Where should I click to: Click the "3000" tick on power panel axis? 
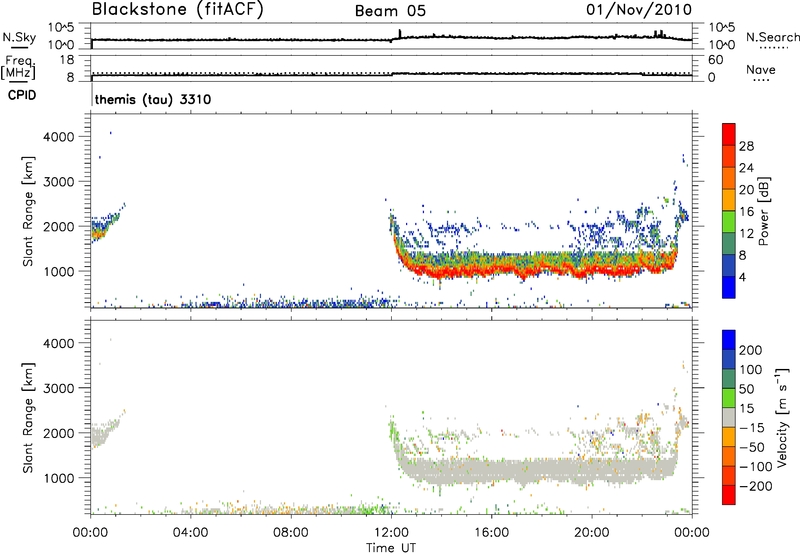click(59, 182)
